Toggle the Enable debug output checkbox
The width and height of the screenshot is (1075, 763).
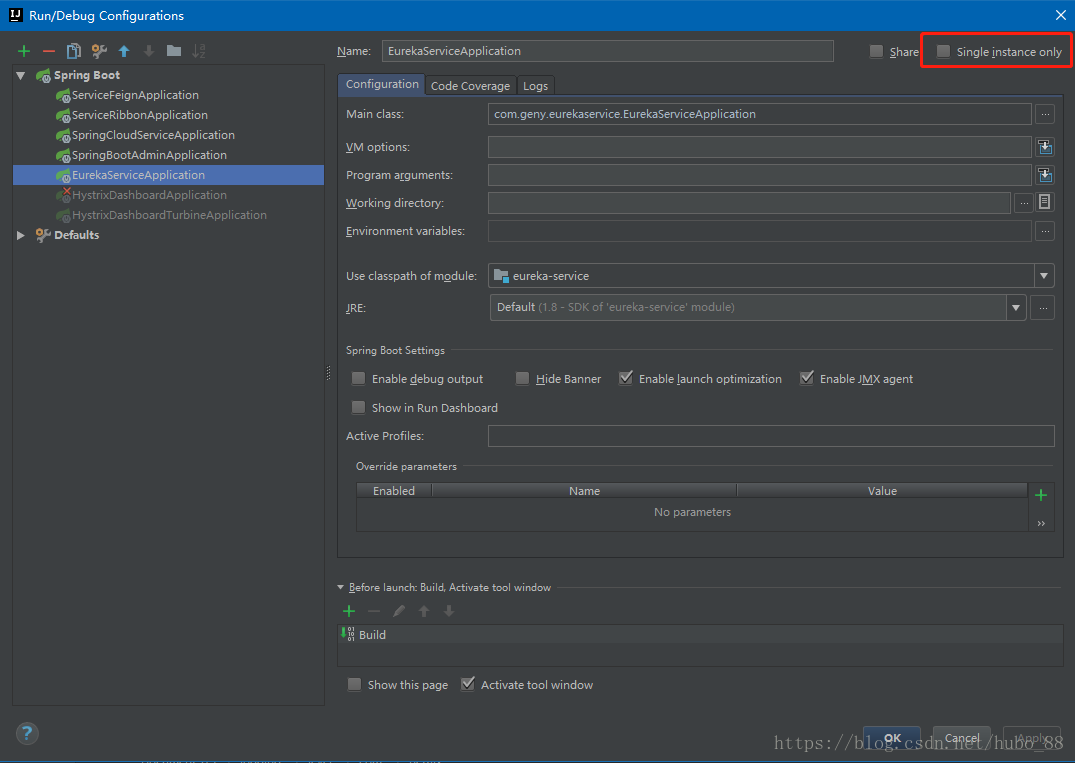pos(359,379)
